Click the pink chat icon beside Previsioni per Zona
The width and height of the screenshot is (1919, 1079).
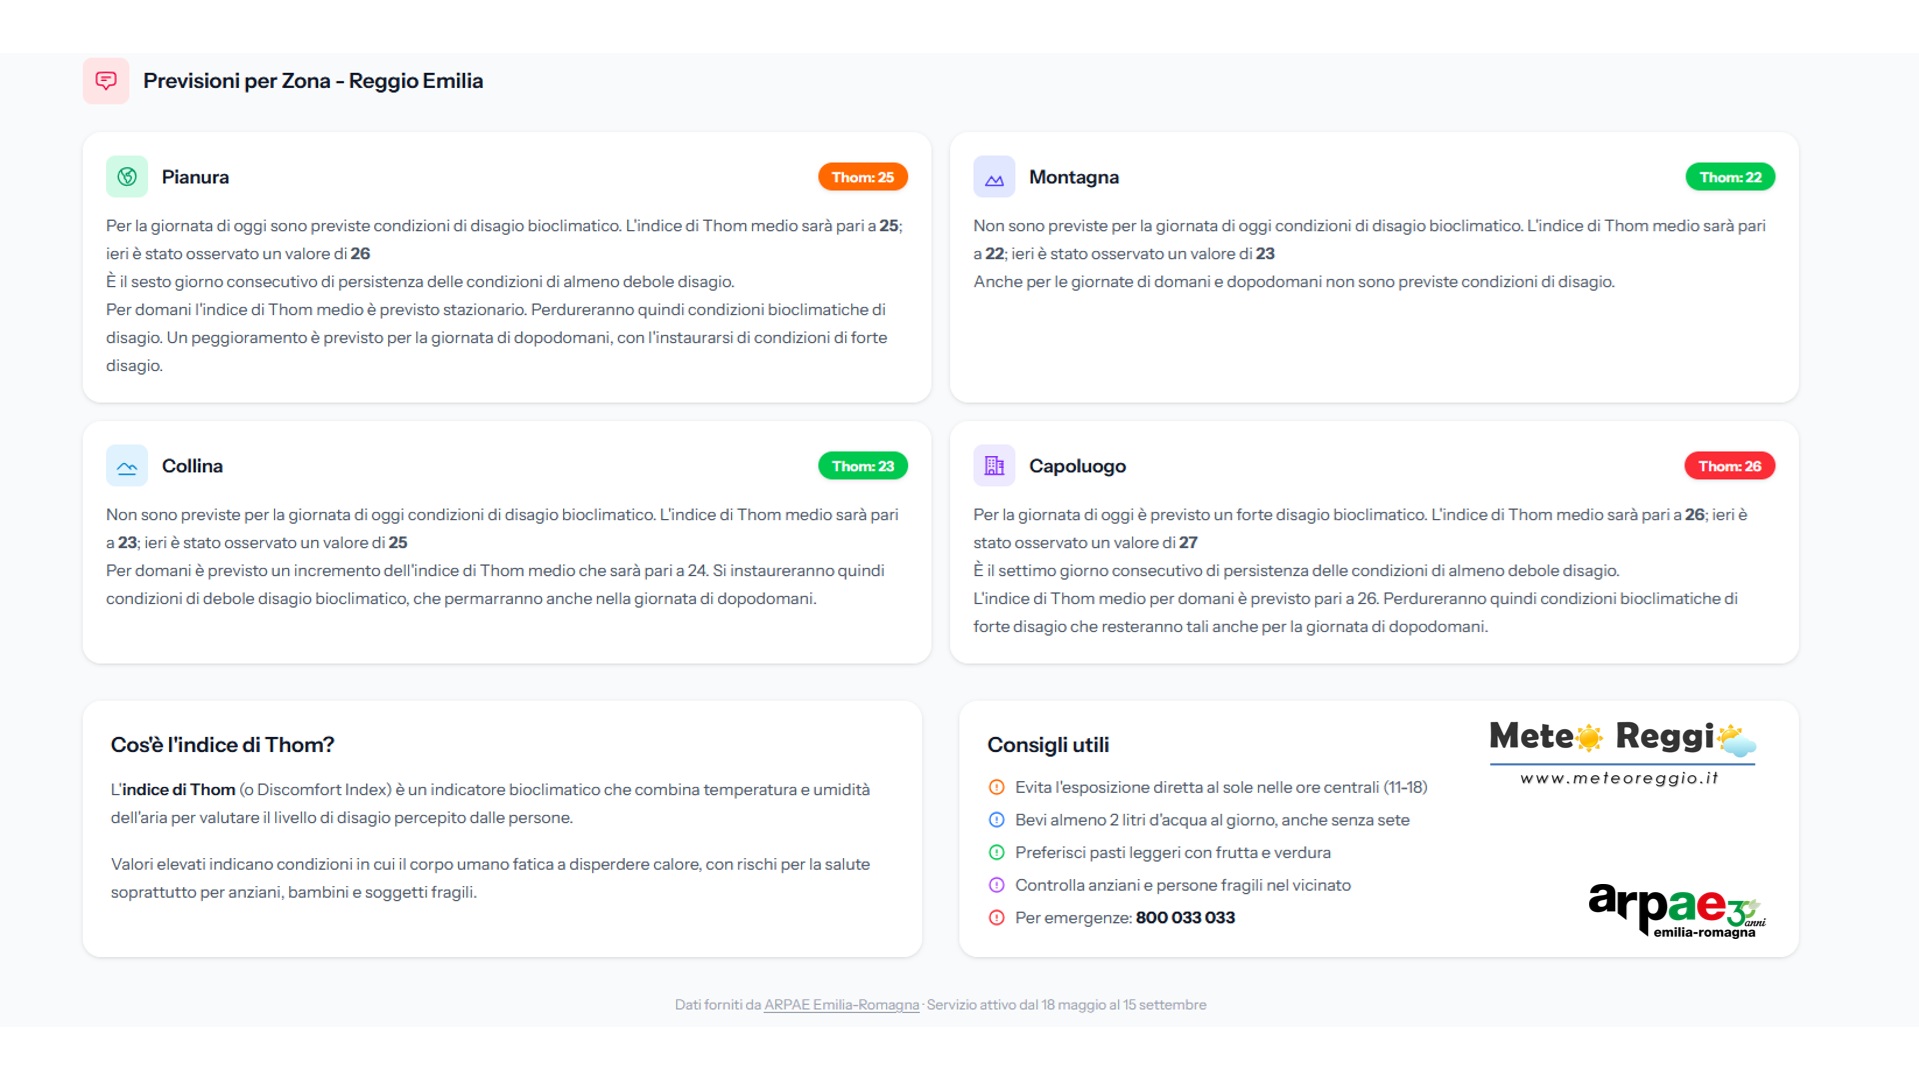[106, 81]
